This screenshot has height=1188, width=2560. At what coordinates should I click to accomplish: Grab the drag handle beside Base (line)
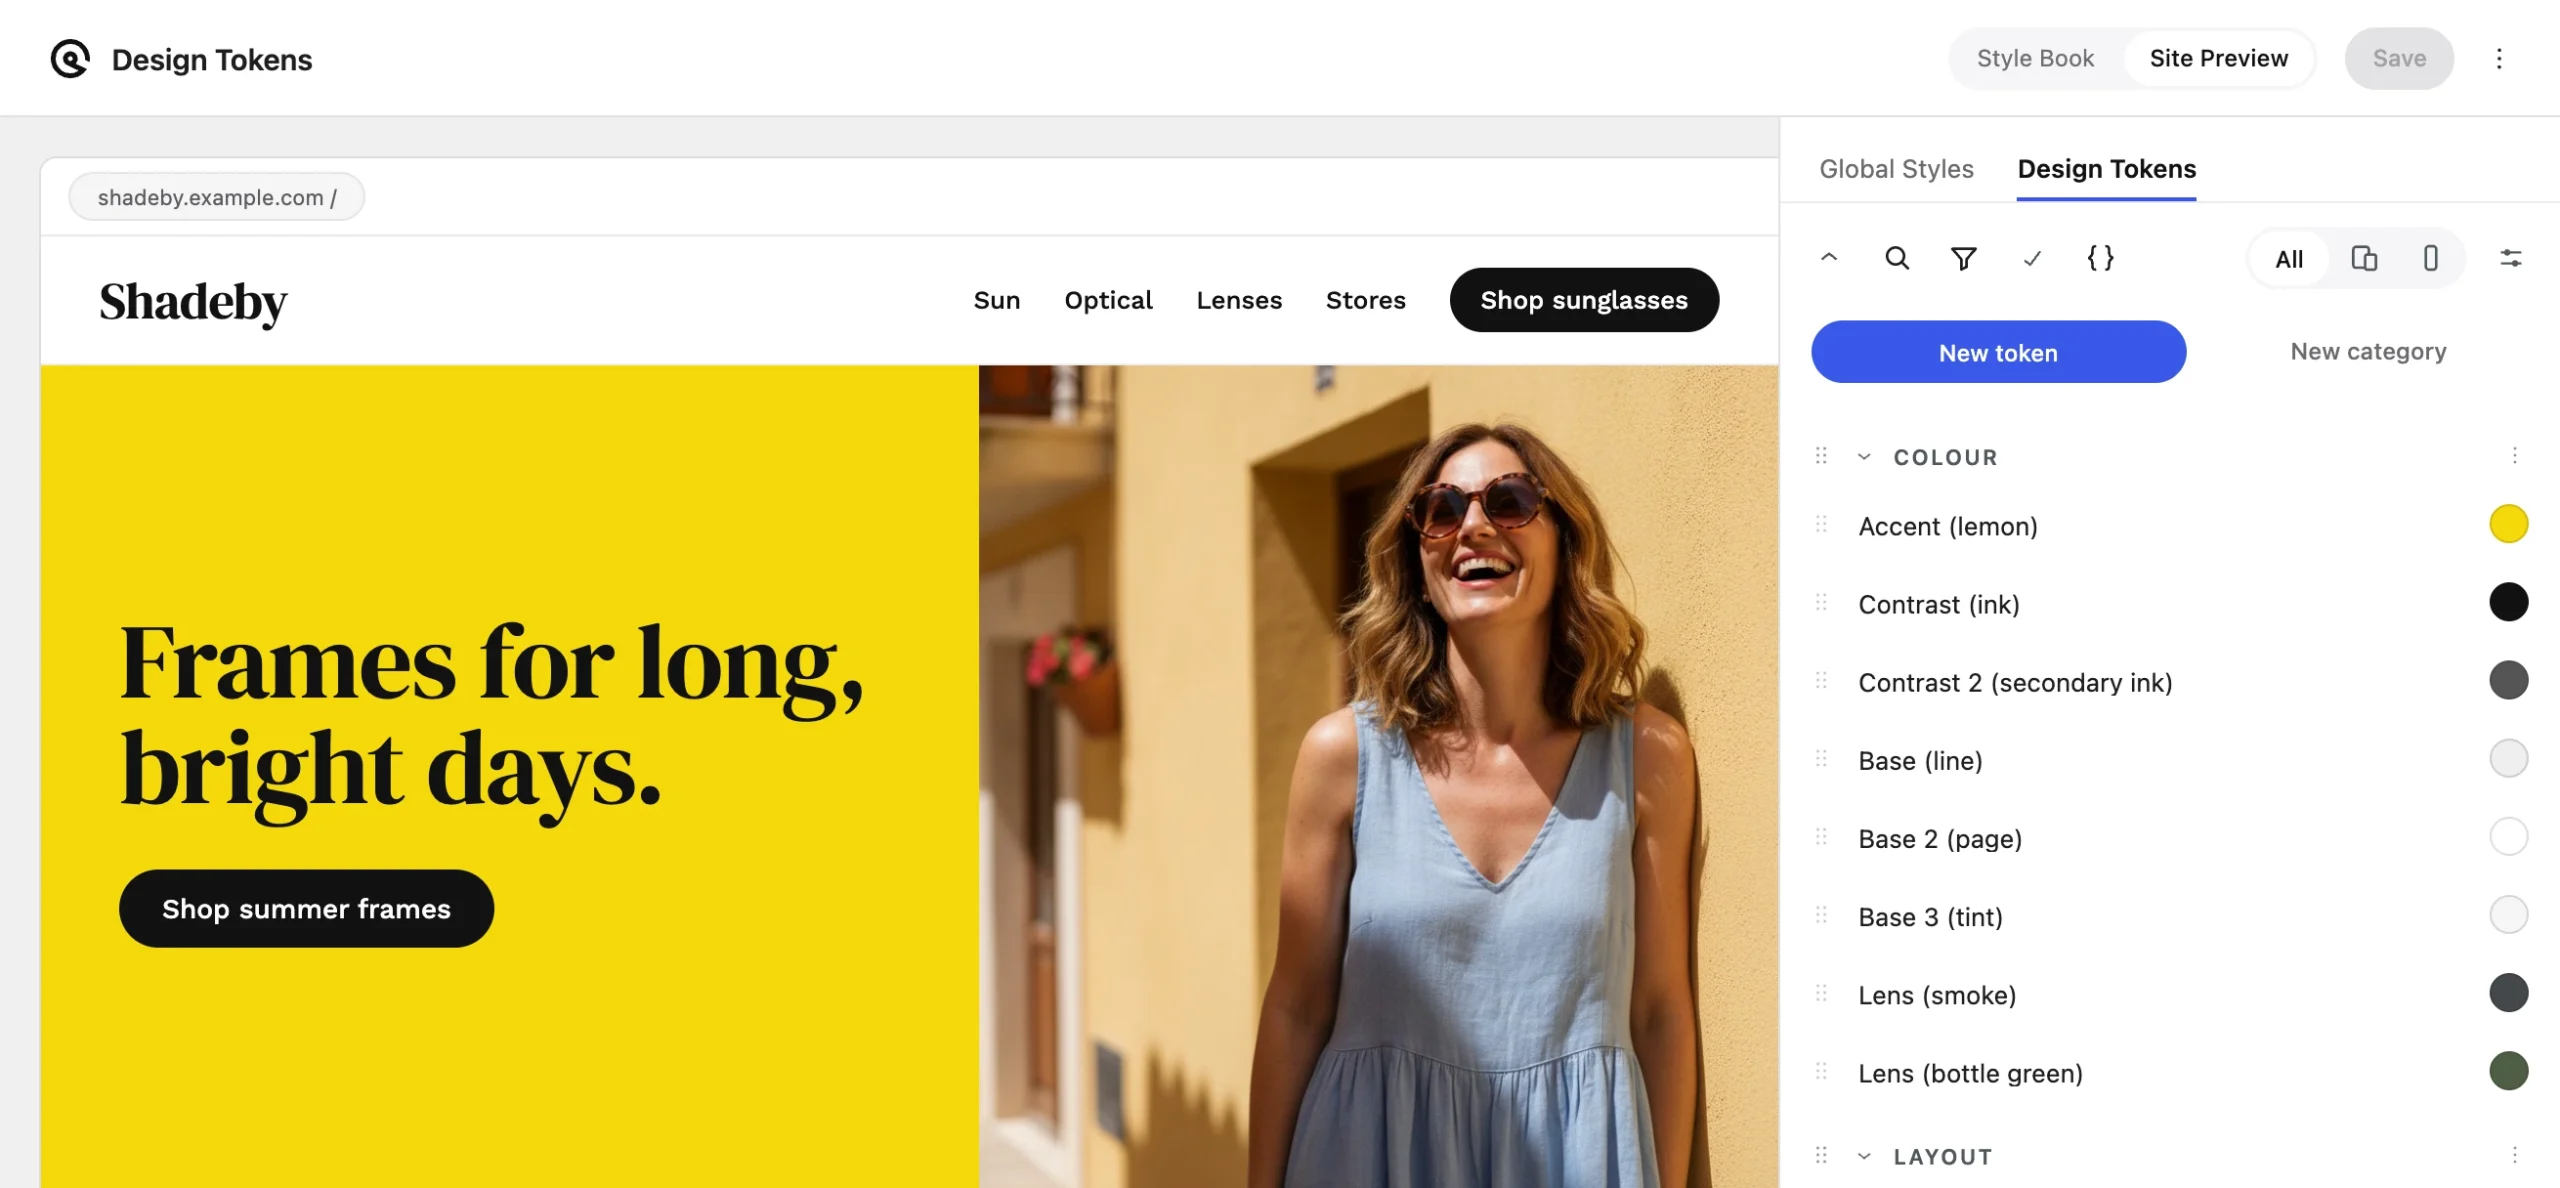click(x=1821, y=759)
